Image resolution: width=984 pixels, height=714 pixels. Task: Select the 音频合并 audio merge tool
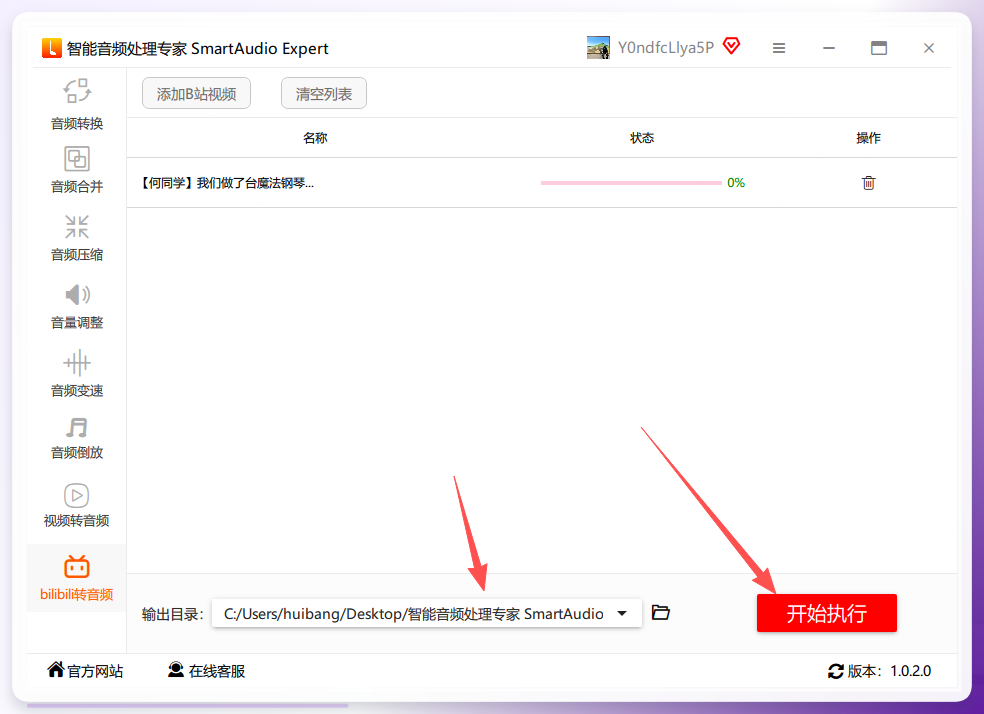coord(77,169)
